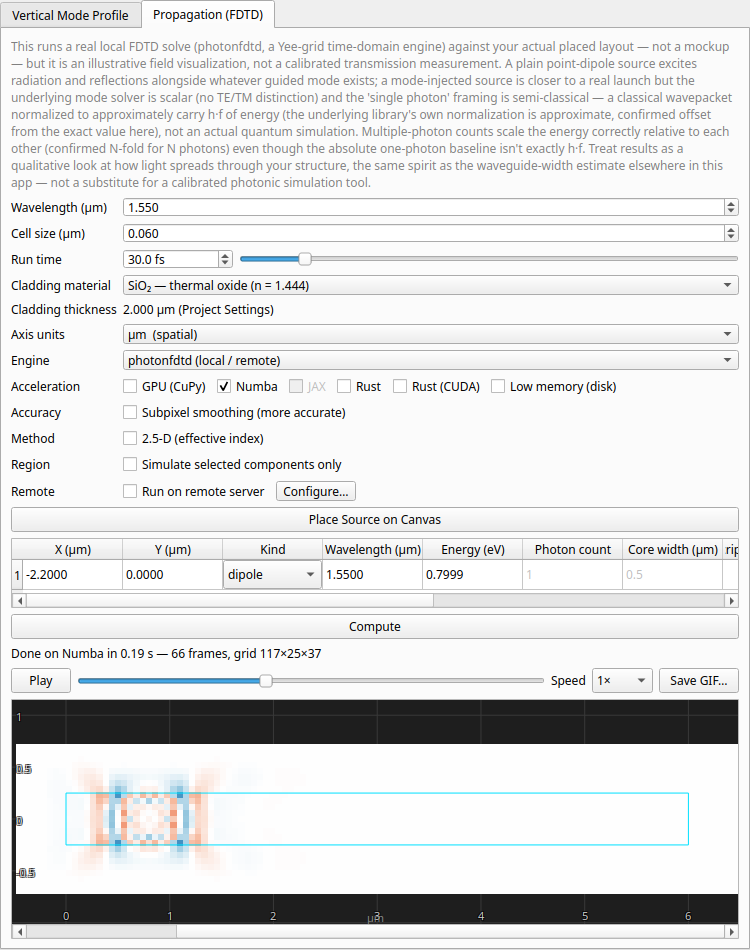Increase Run time with spinner up arrow
The height and width of the screenshot is (950, 750).
225,256
